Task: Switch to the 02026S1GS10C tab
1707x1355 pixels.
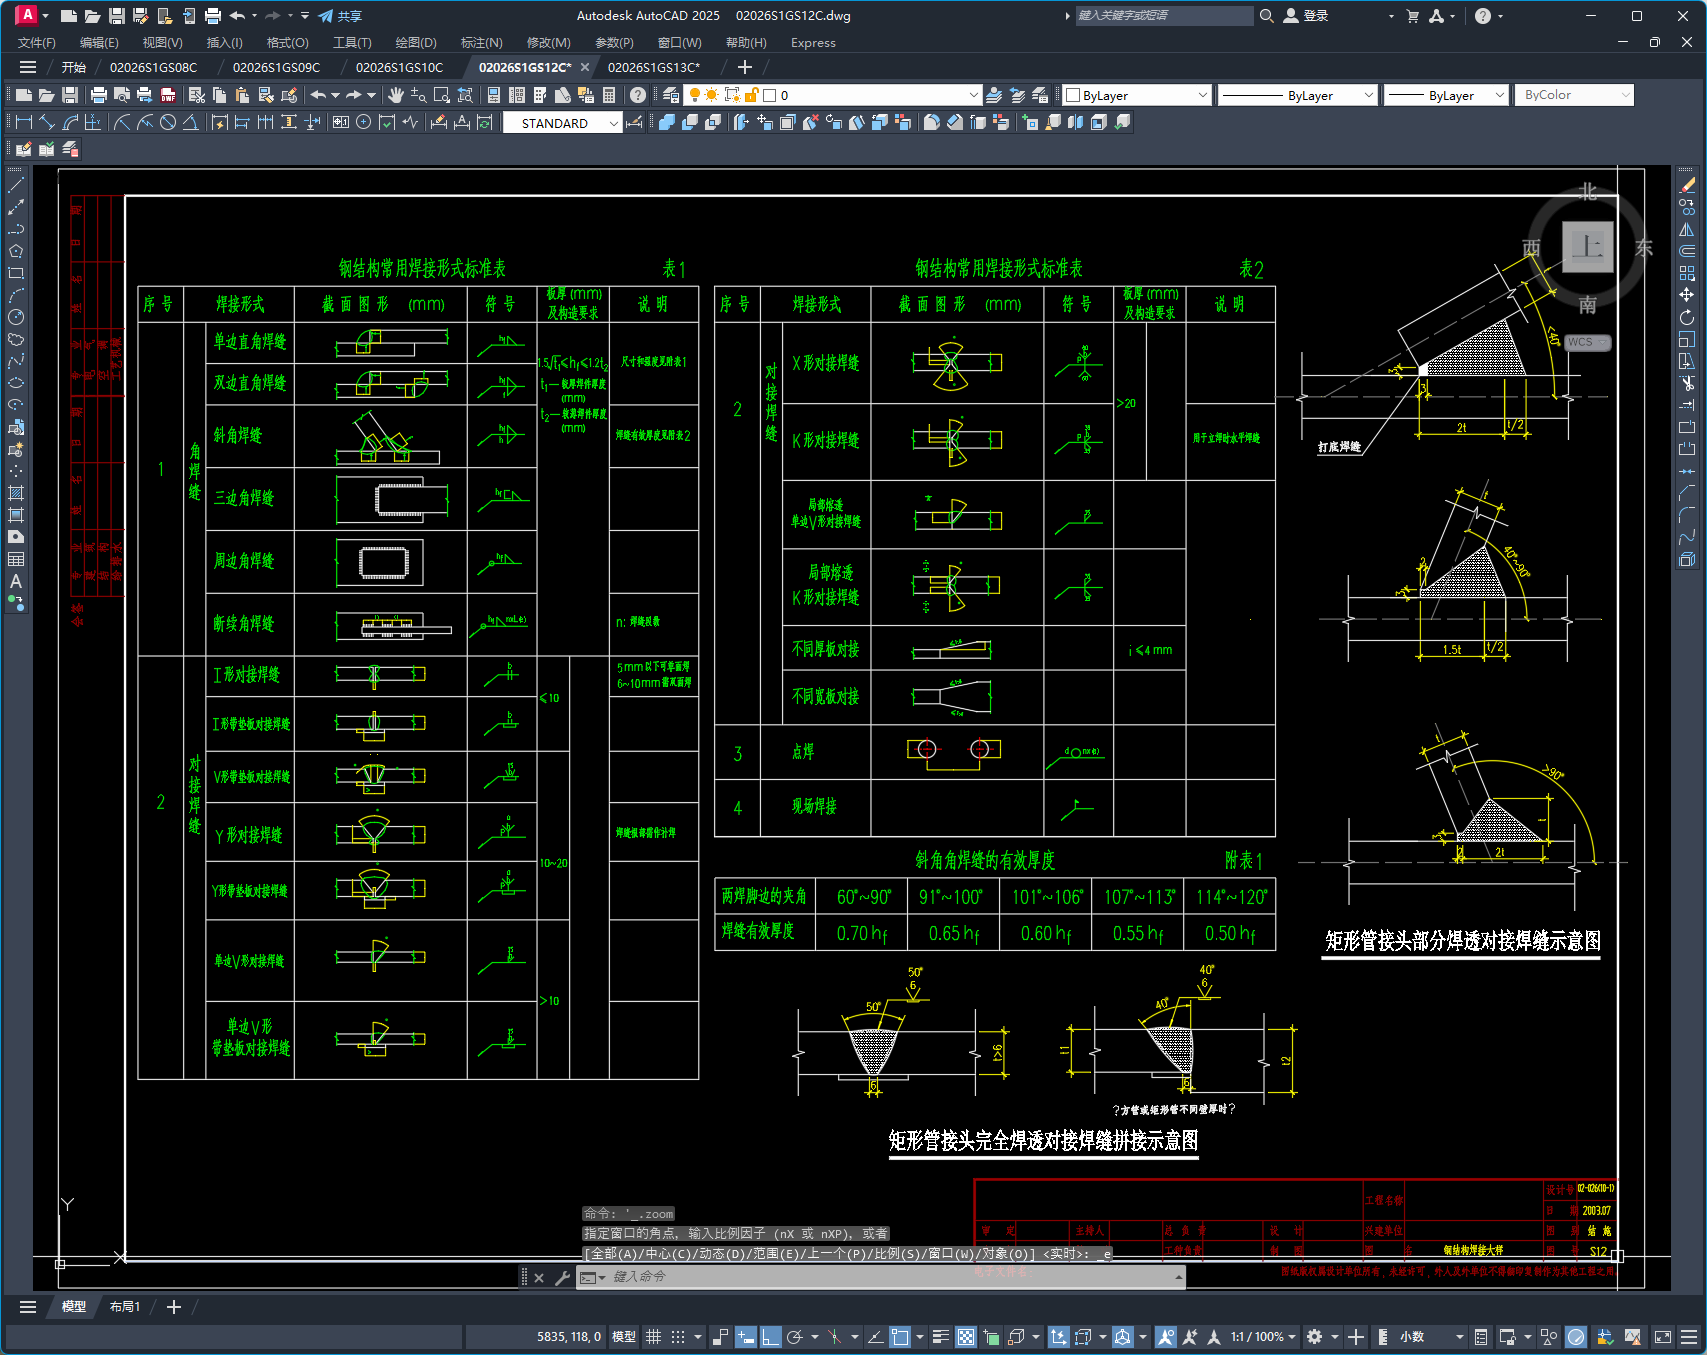Action: (x=399, y=67)
